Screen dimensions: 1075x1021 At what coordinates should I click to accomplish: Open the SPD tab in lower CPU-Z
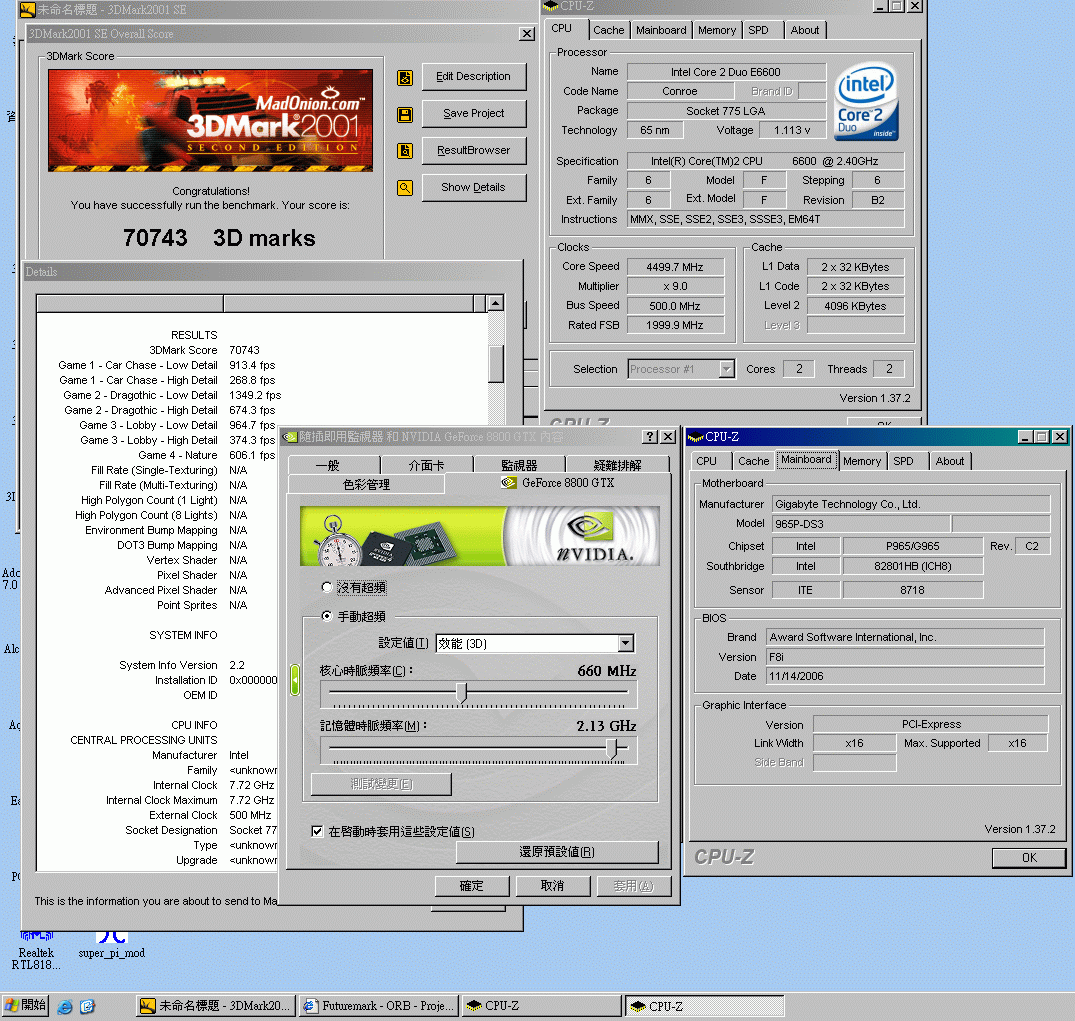tap(904, 461)
